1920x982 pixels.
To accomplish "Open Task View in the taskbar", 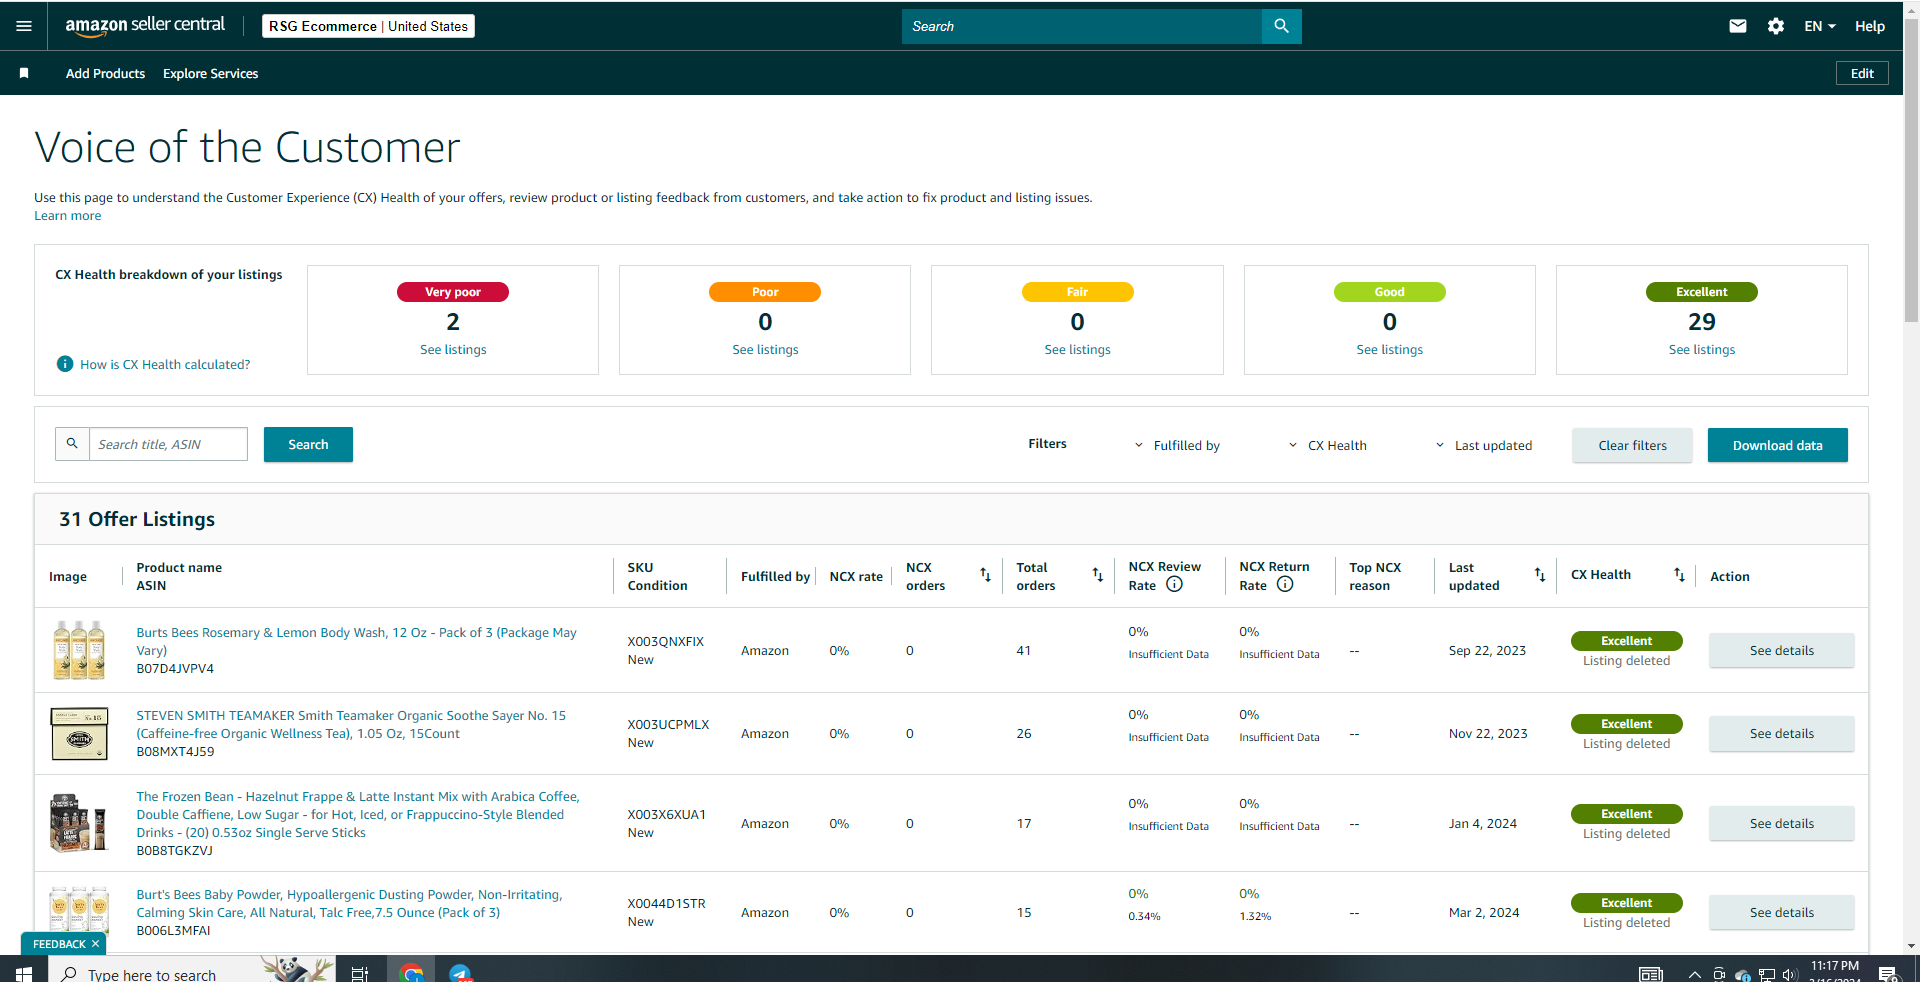I will [x=360, y=973].
